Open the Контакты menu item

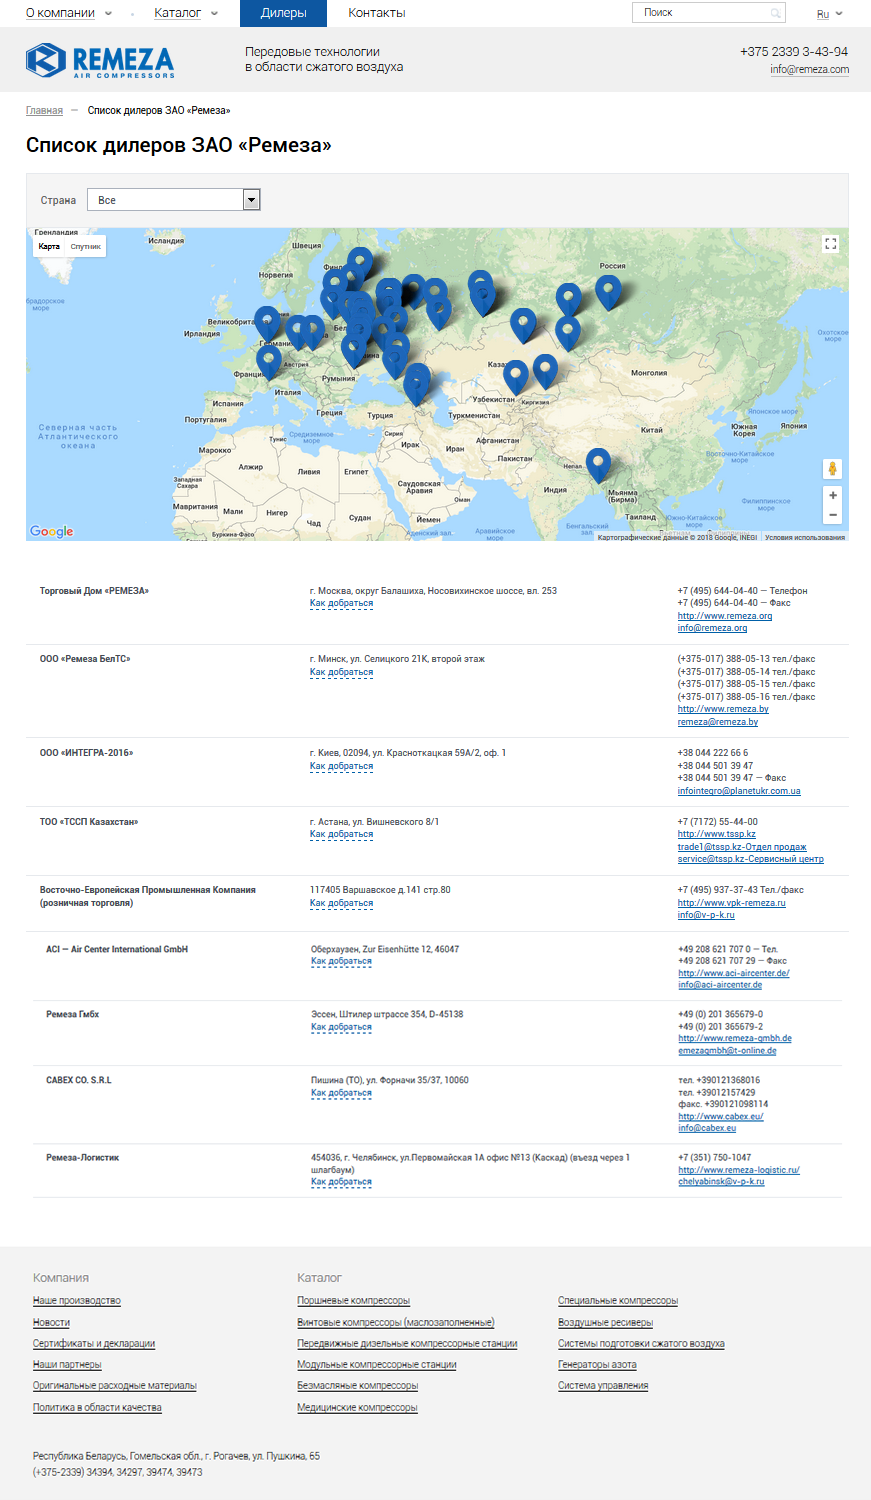tap(377, 13)
